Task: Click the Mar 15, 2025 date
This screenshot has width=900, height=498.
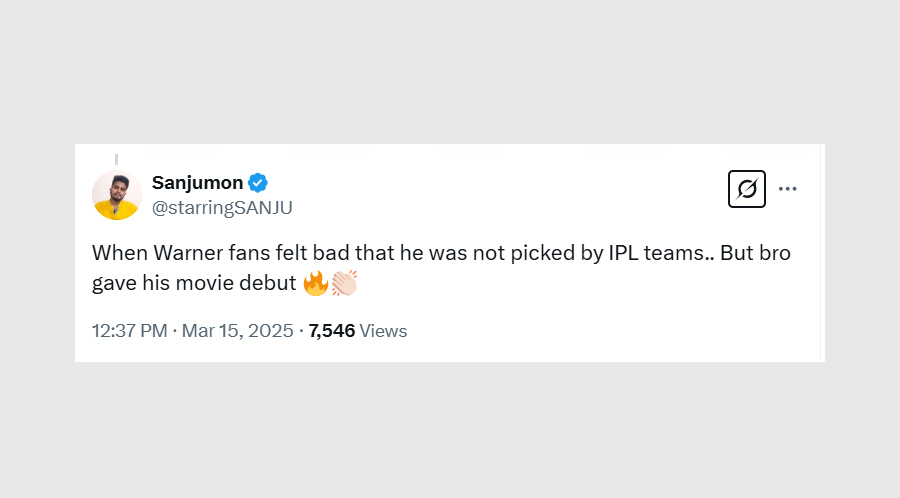Action: pyautogui.click(x=237, y=331)
